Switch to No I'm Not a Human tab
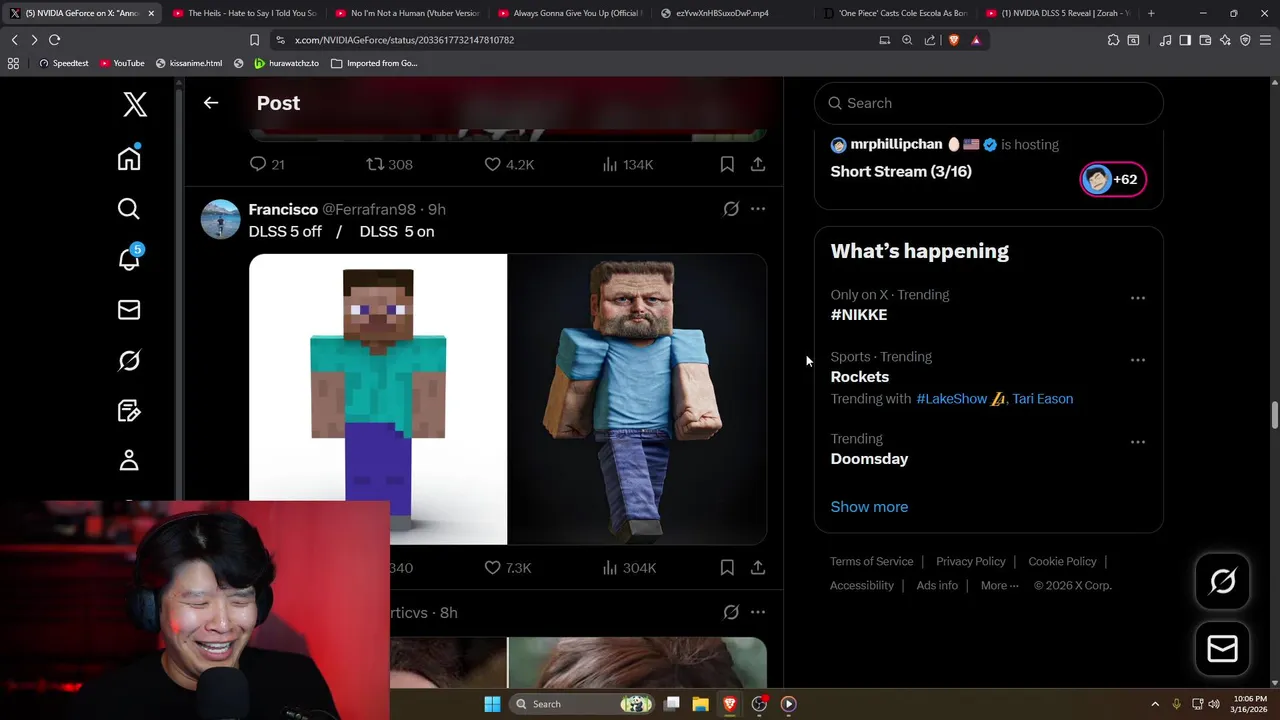The height and width of the screenshot is (720, 1280). (x=407, y=13)
